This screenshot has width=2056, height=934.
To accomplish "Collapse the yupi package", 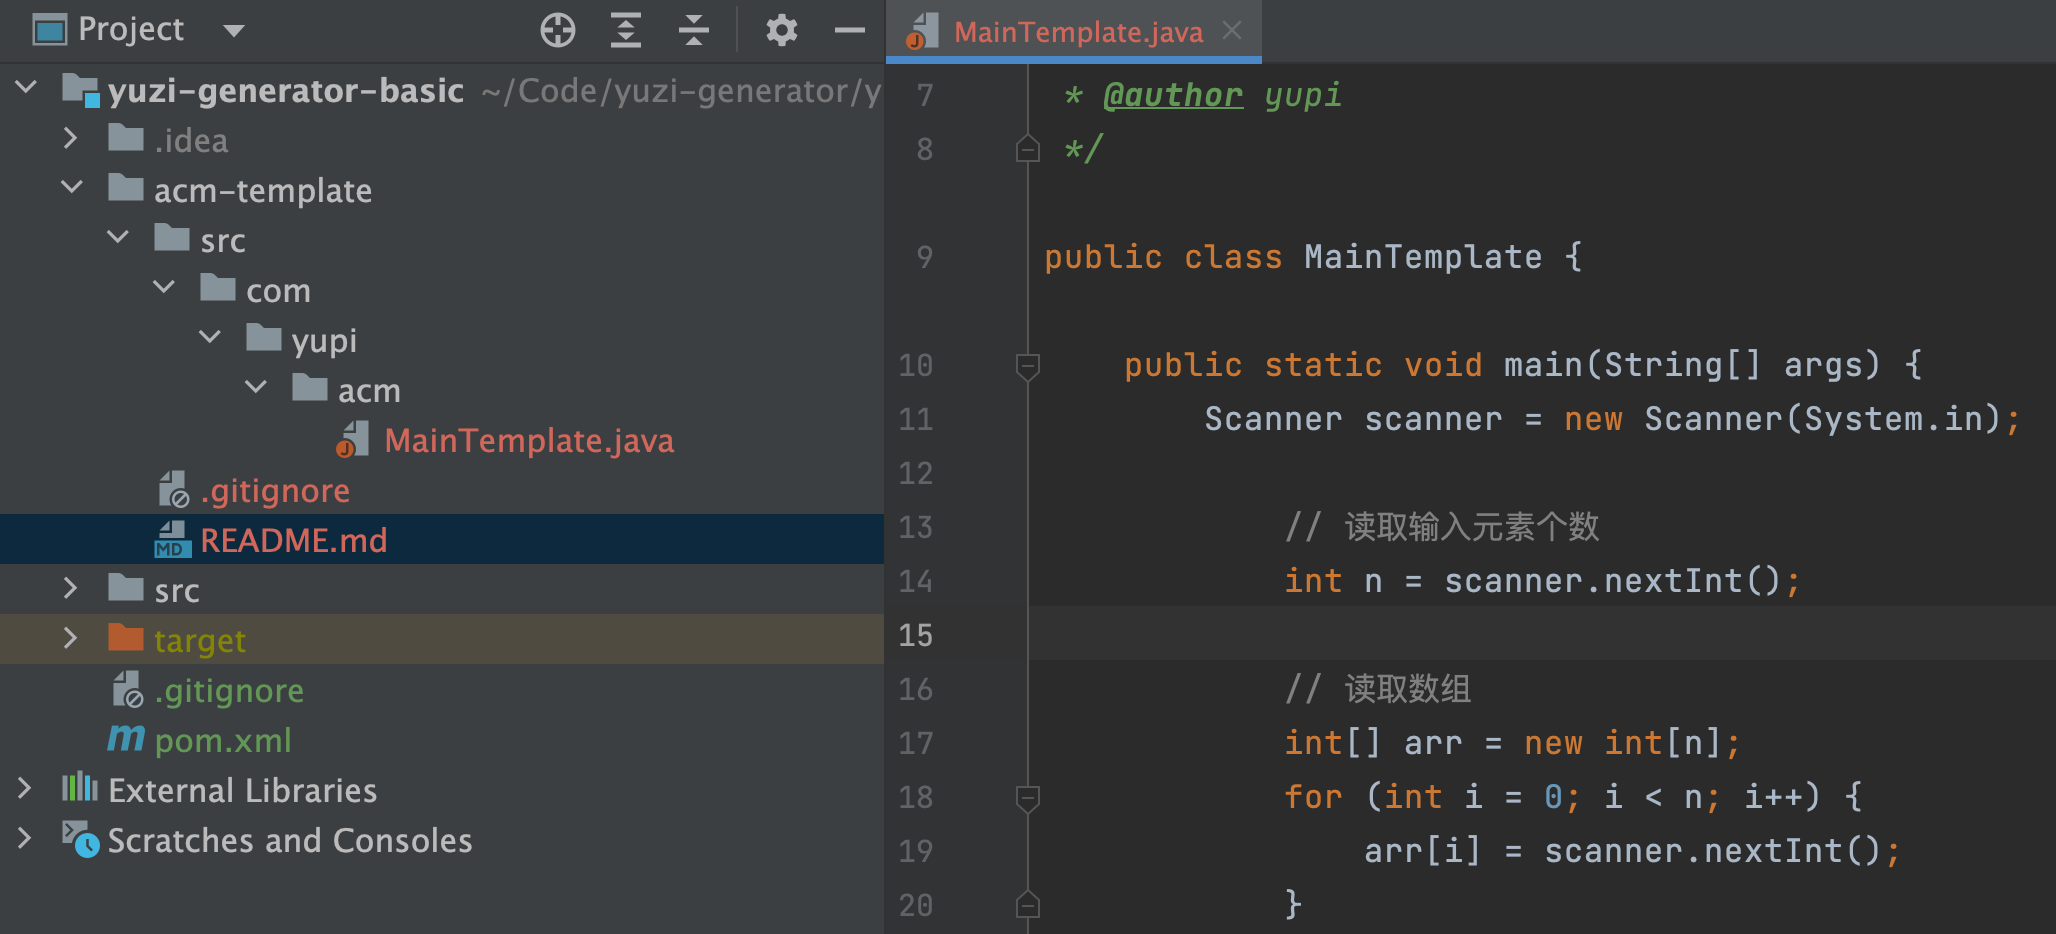I will tap(210, 337).
